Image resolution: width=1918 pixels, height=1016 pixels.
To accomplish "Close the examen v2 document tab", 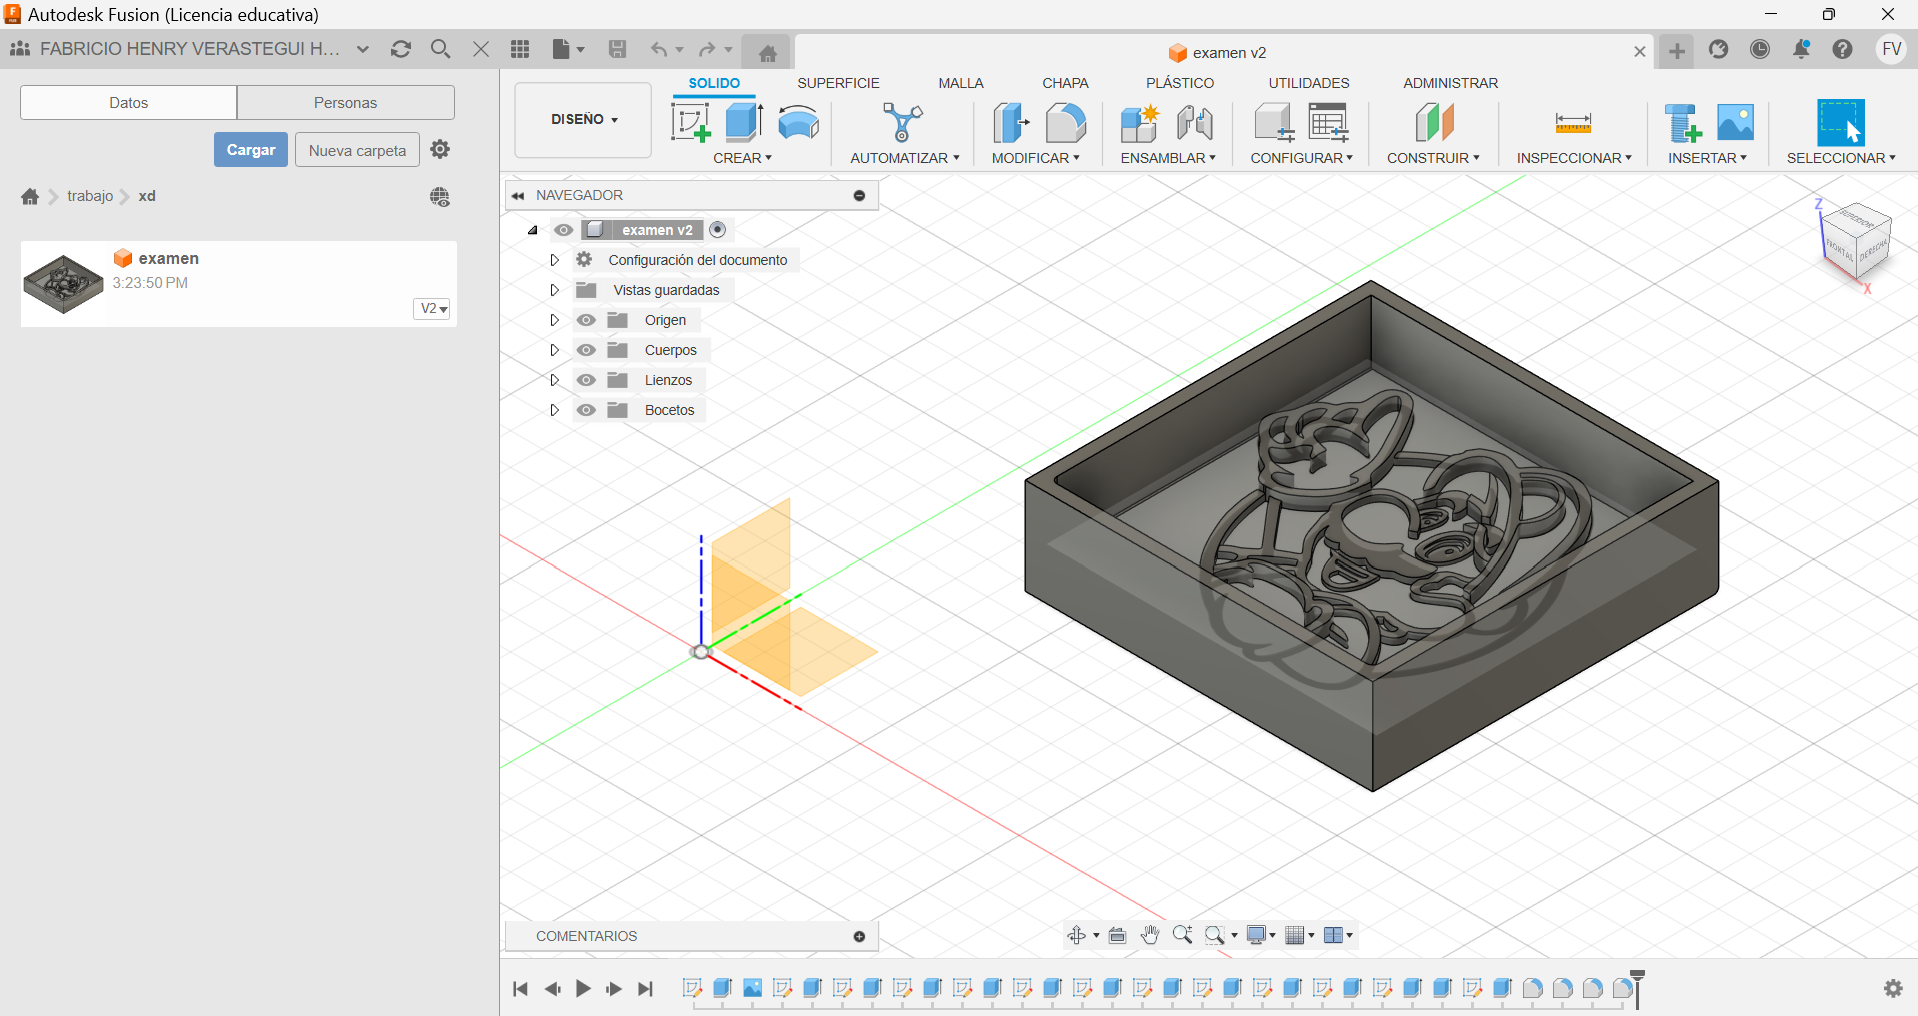I will pos(1640,52).
